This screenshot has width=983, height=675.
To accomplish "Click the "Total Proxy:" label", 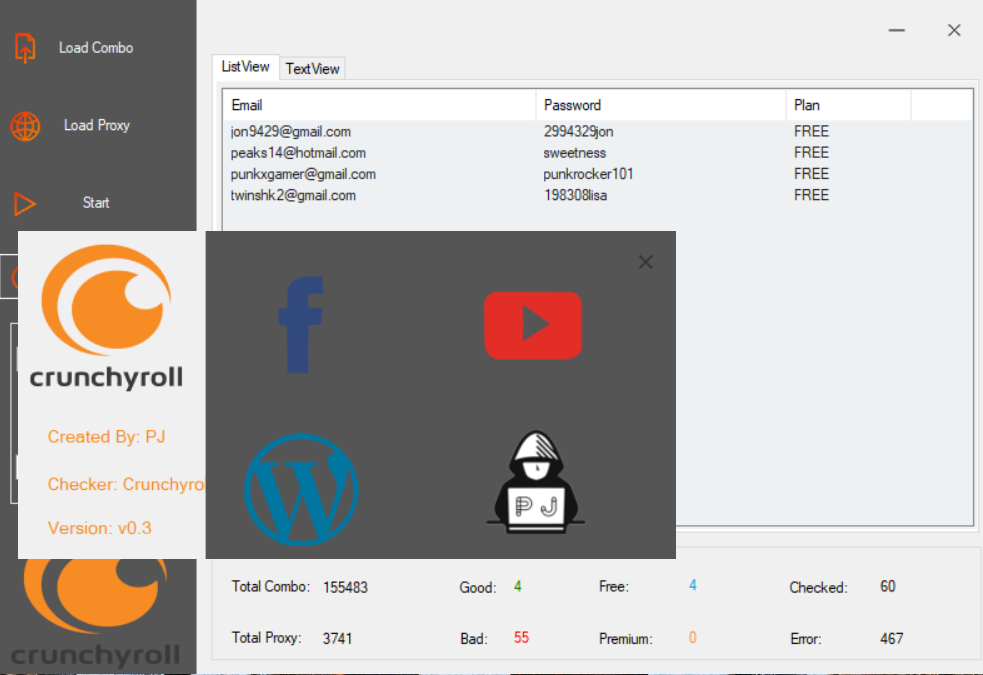I will tap(266, 638).
